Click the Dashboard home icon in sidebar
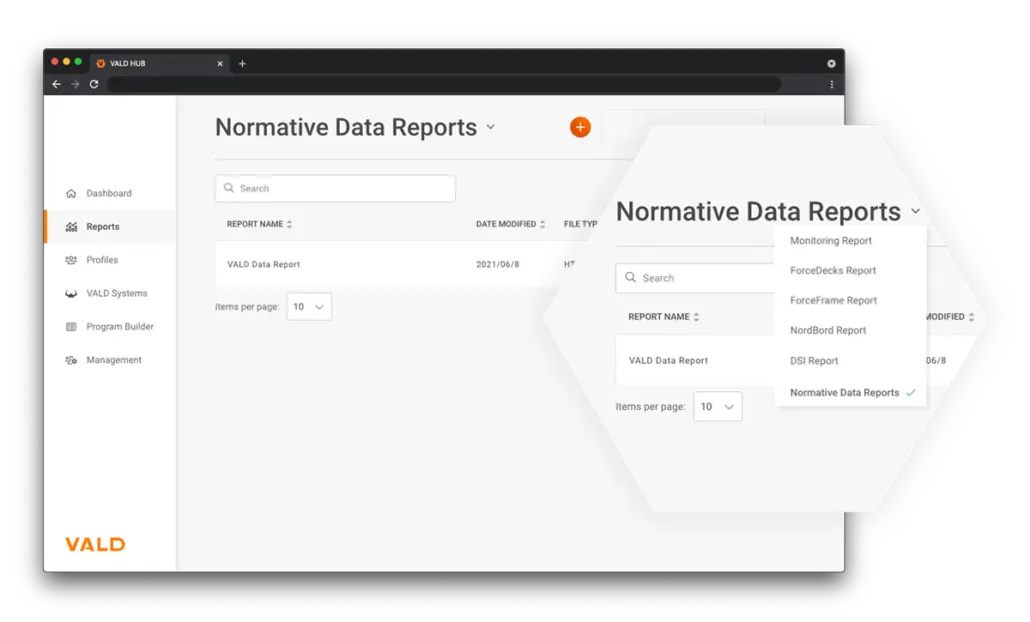The image size is (1030, 622). [x=71, y=194]
